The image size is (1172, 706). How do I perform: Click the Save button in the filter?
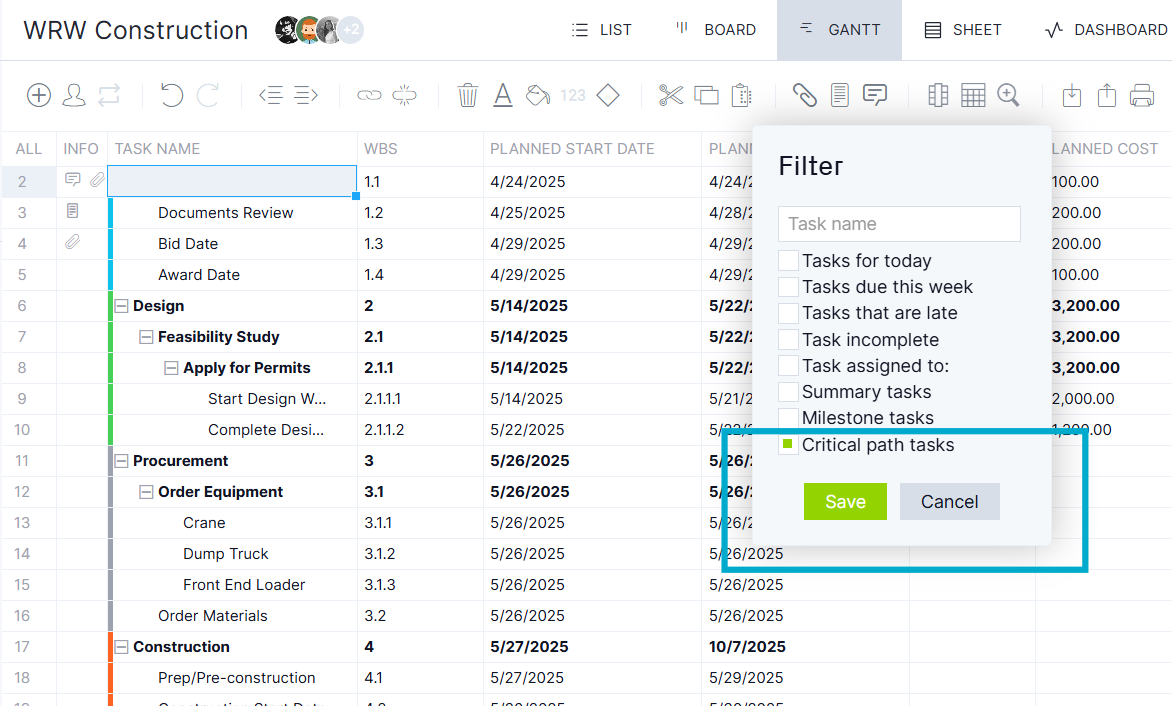(845, 501)
